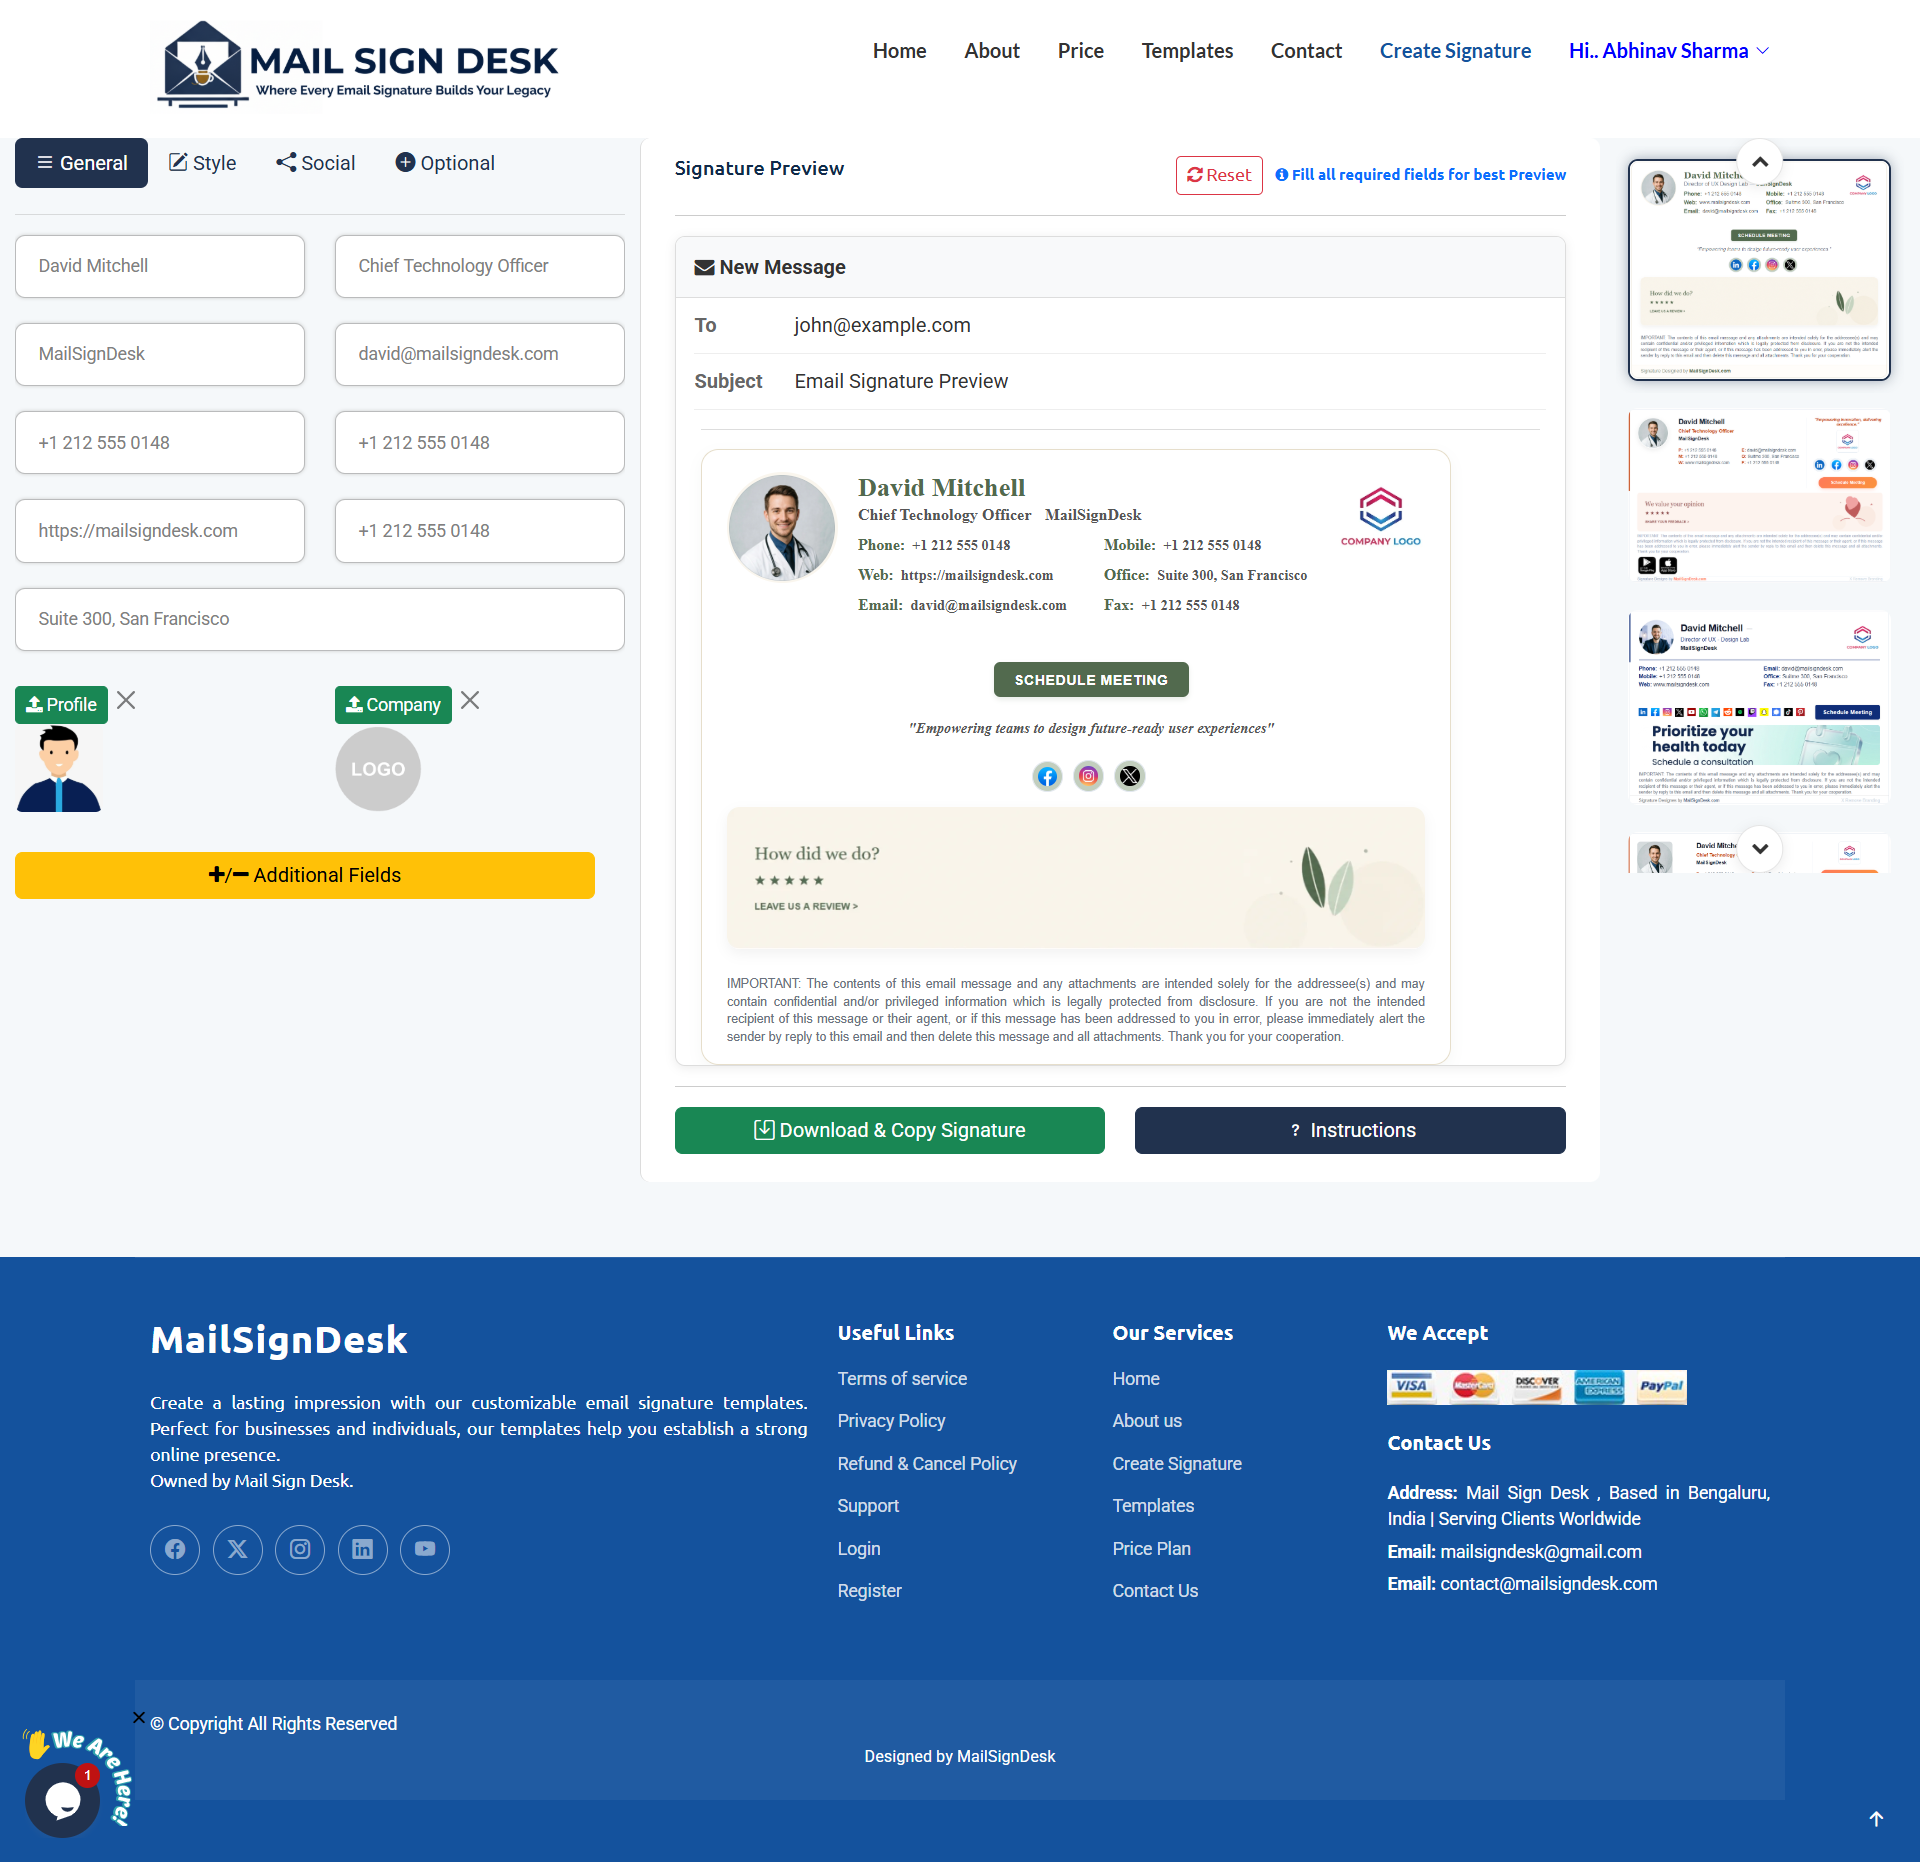Click the Leave Us A Review link
The height and width of the screenshot is (1862, 1920).
806,907
